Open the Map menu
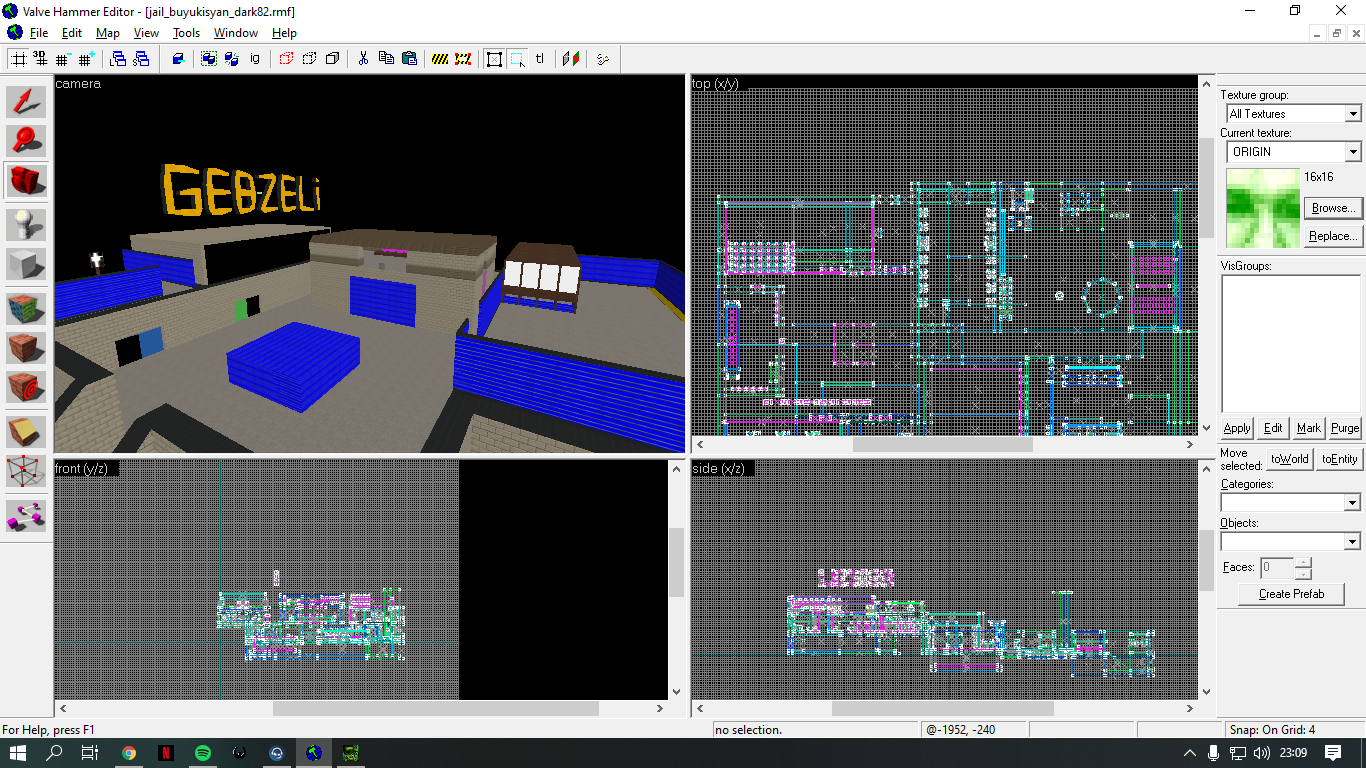Viewport: 1366px width, 768px height. coord(108,33)
